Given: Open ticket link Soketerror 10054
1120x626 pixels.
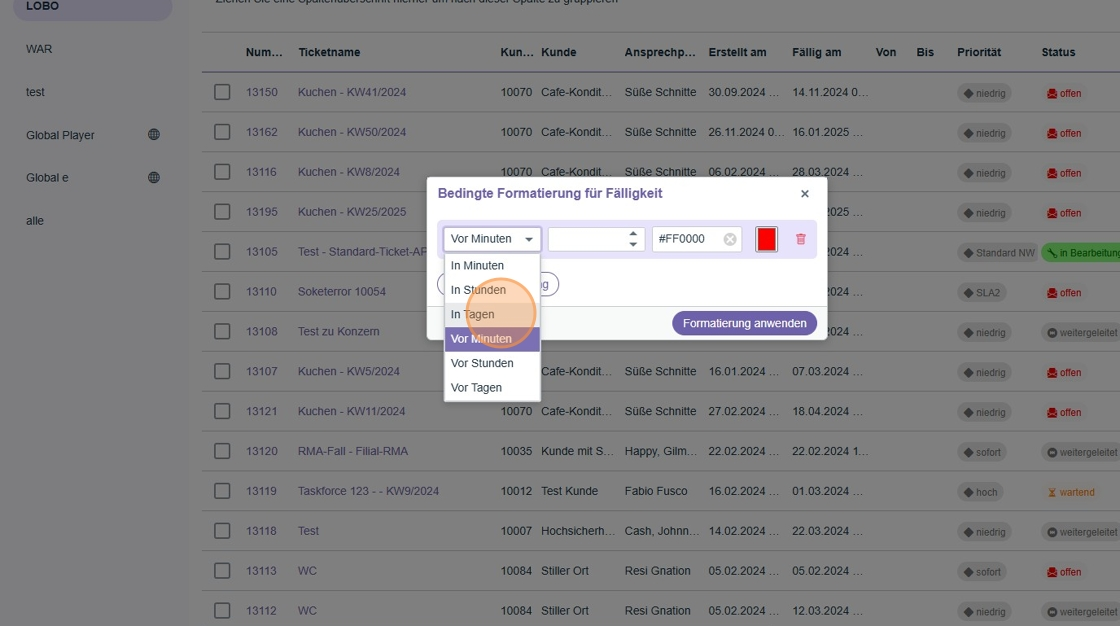Looking at the screenshot, I should coord(341,292).
